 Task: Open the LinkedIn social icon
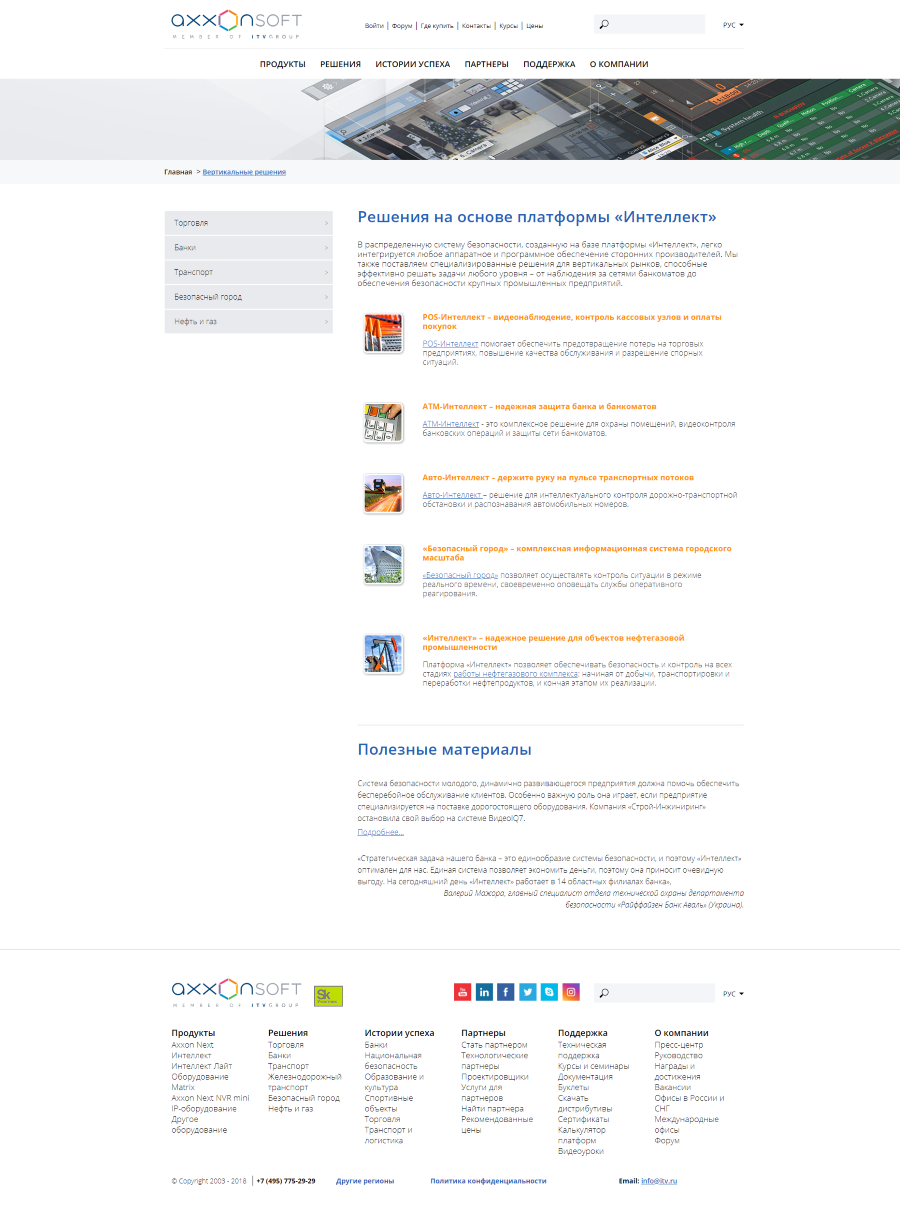click(x=484, y=992)
